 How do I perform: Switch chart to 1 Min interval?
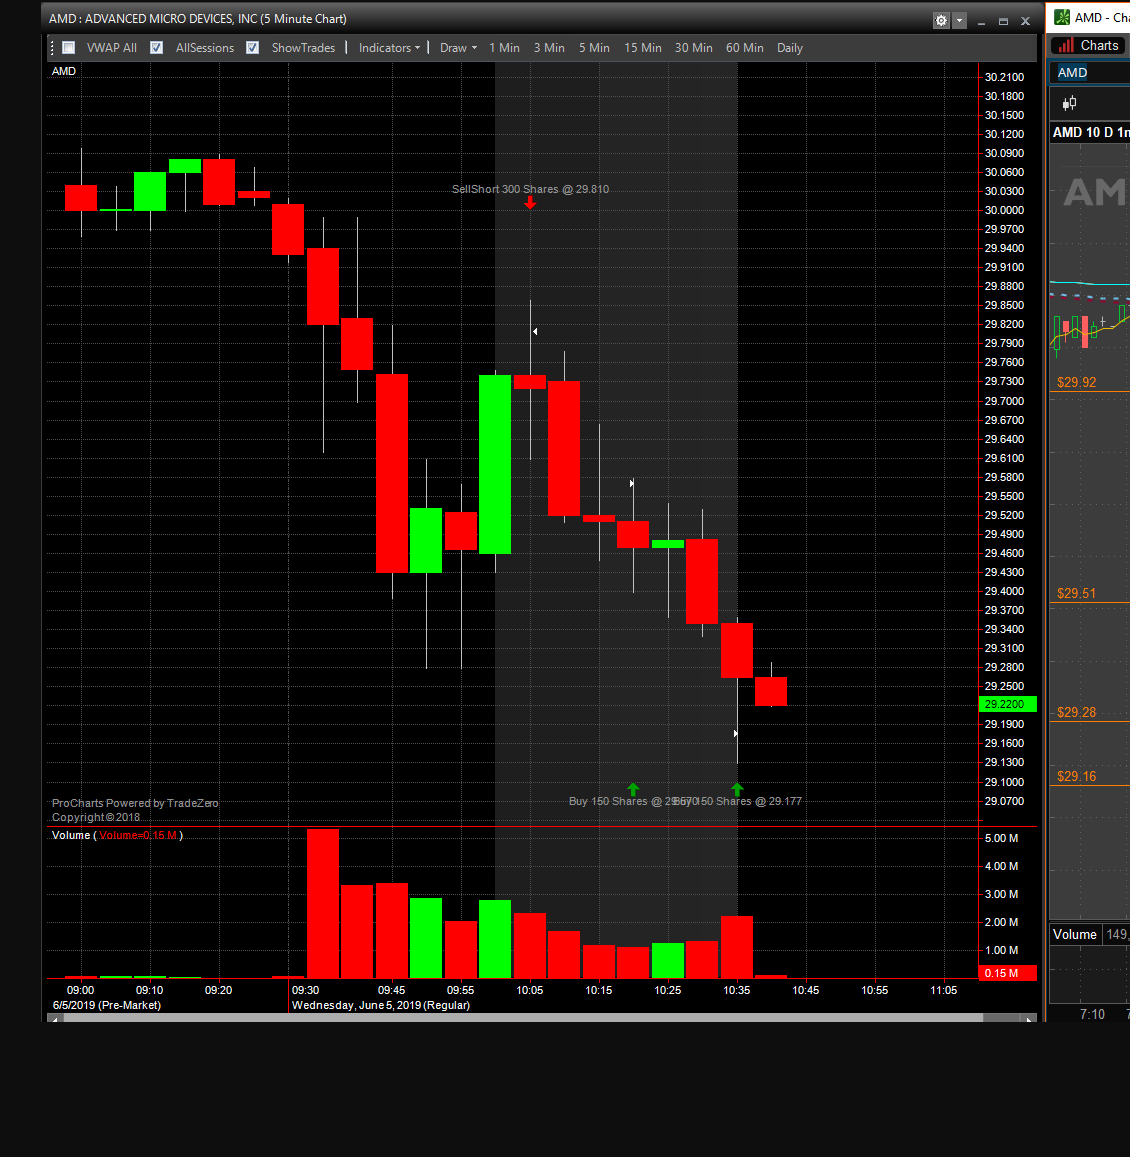click(504, 48)
